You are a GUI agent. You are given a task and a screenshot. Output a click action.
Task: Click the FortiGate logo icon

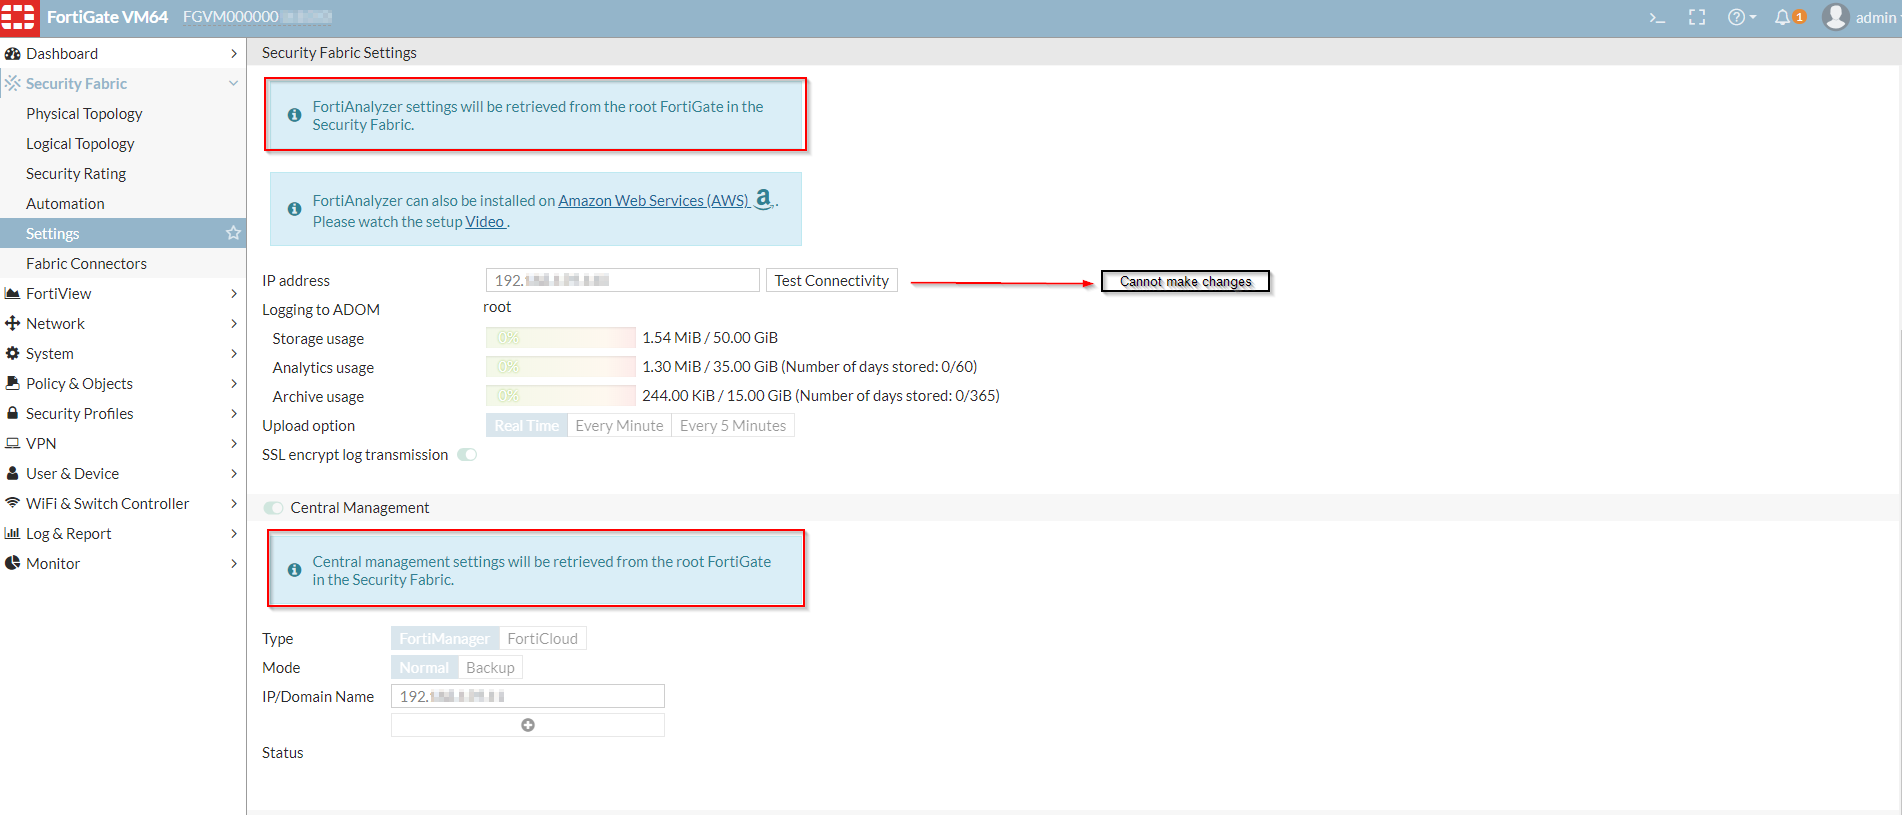[18, 17]
